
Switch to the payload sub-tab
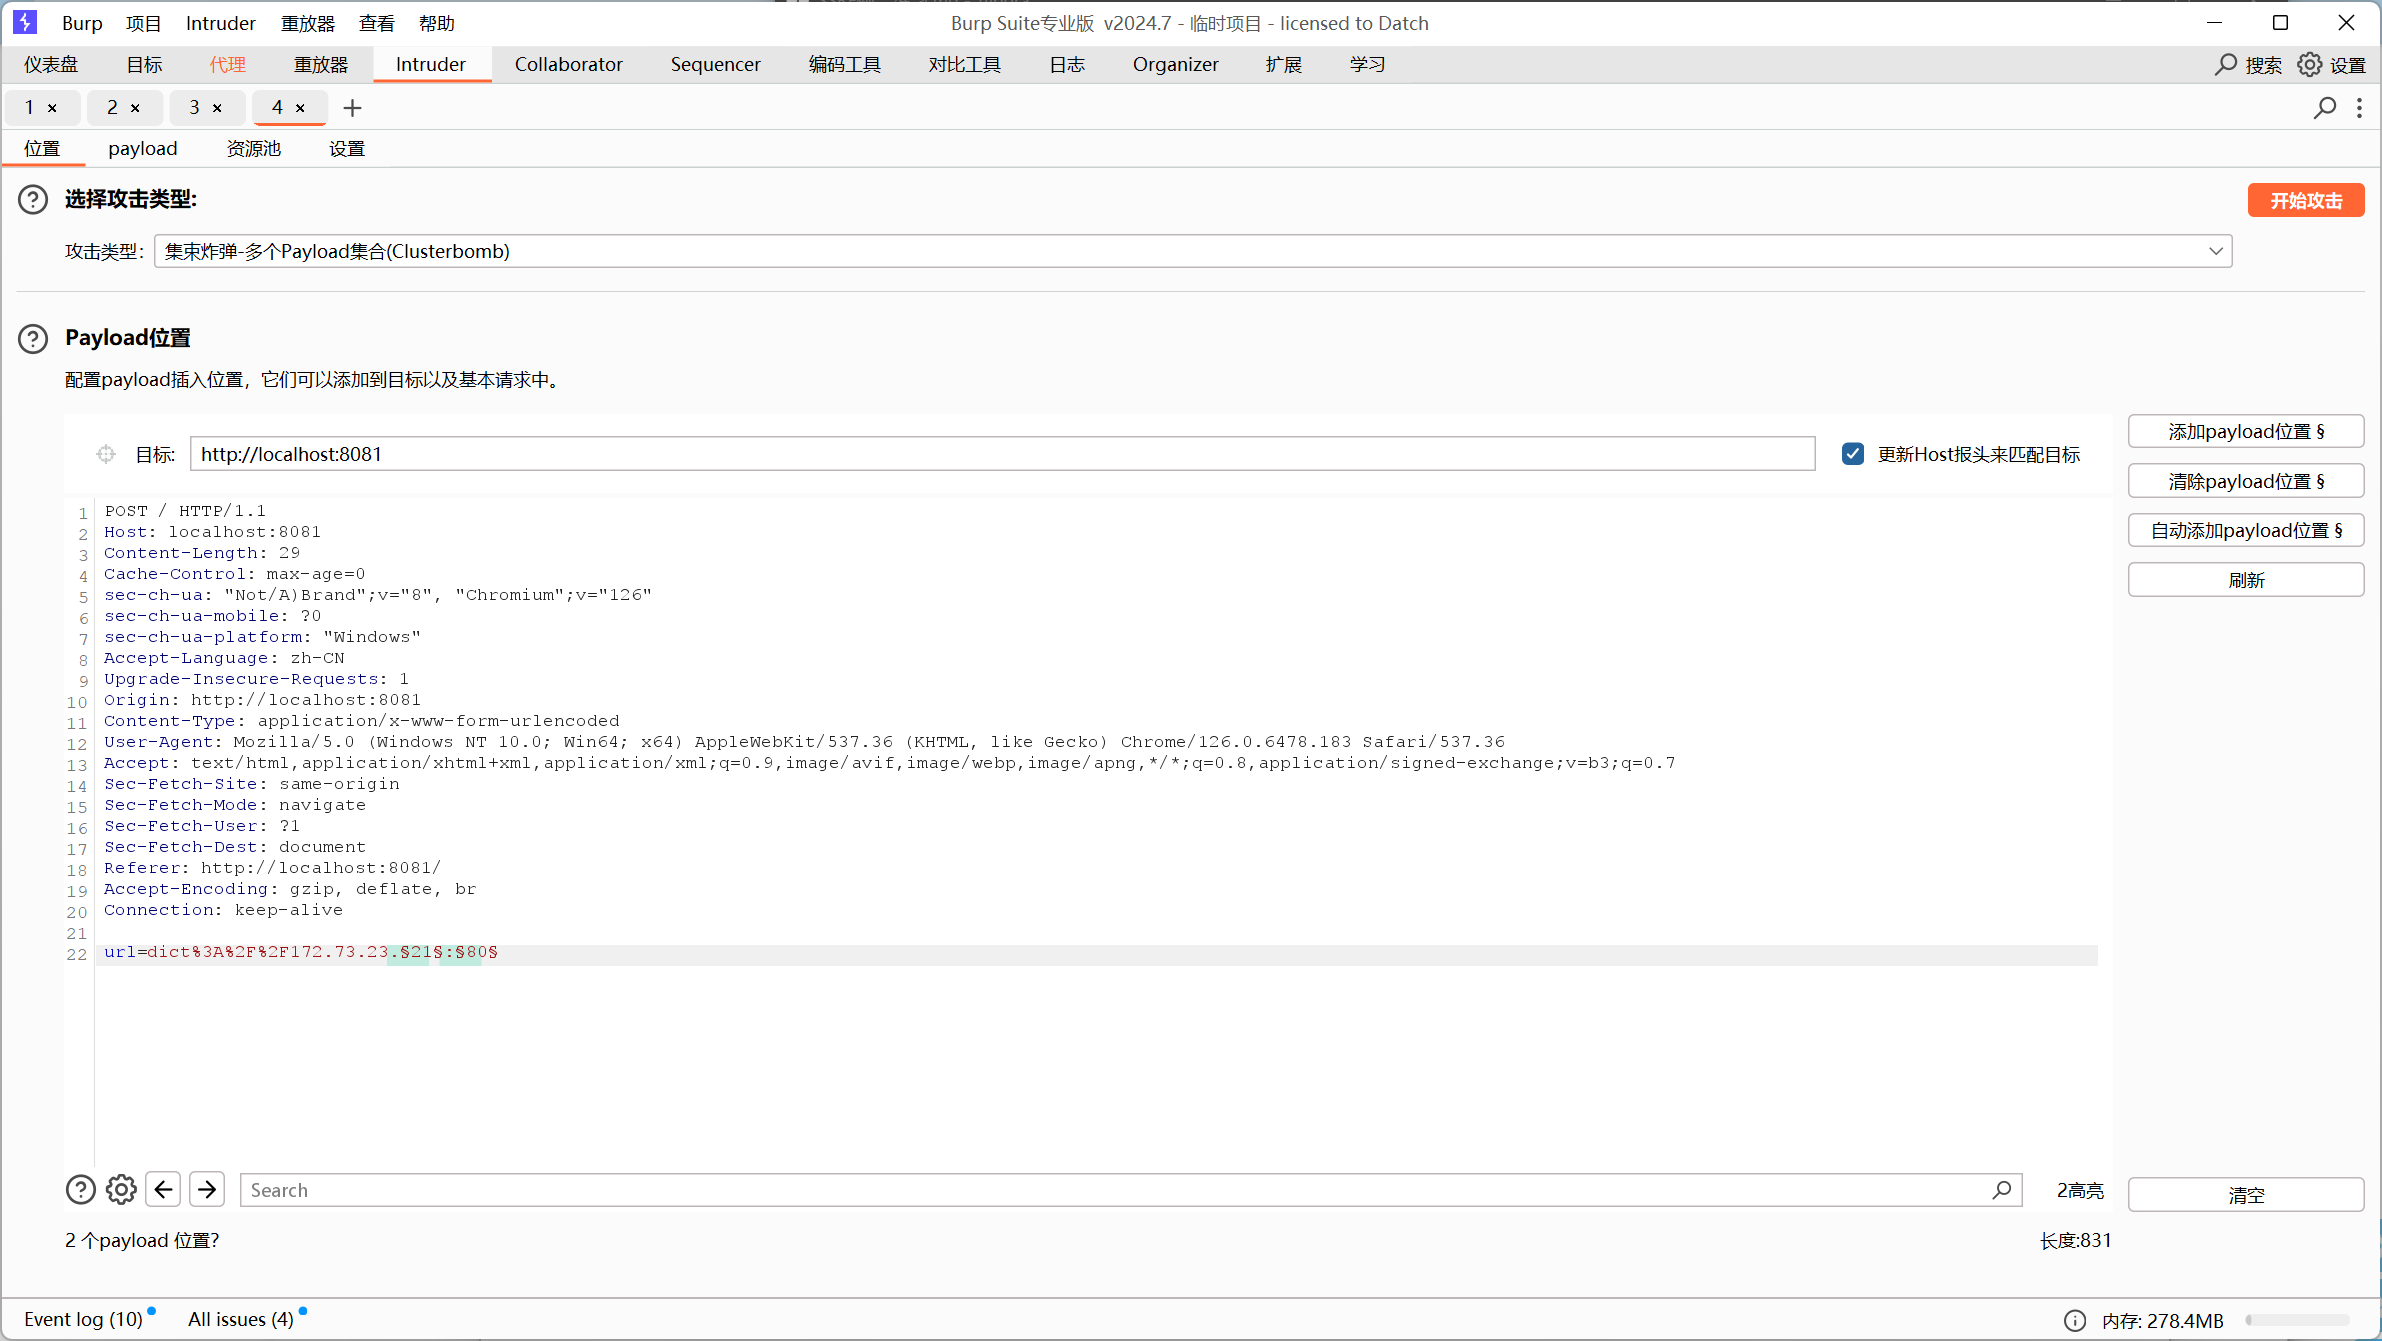[142, 149]
